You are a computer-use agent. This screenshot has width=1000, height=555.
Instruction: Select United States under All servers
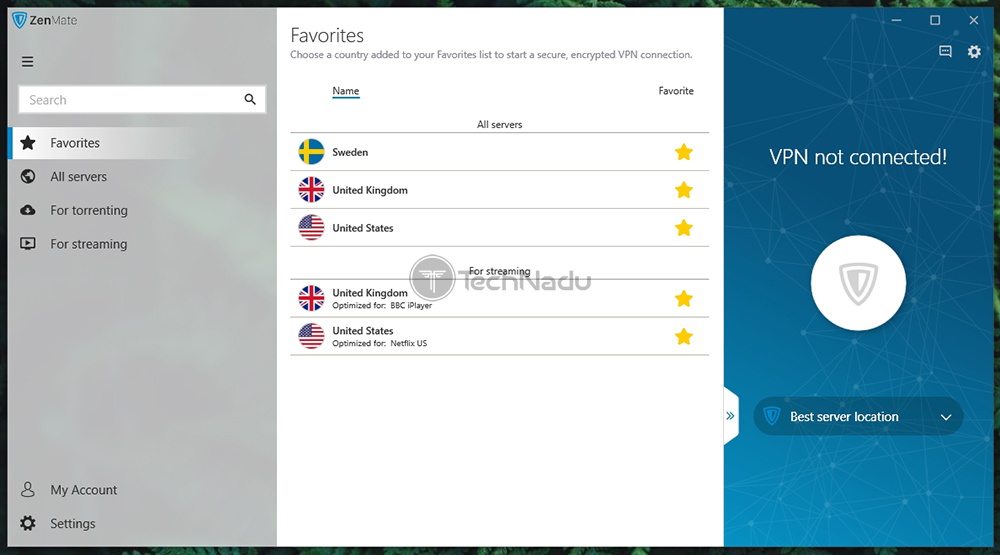[x=499, y=228]
